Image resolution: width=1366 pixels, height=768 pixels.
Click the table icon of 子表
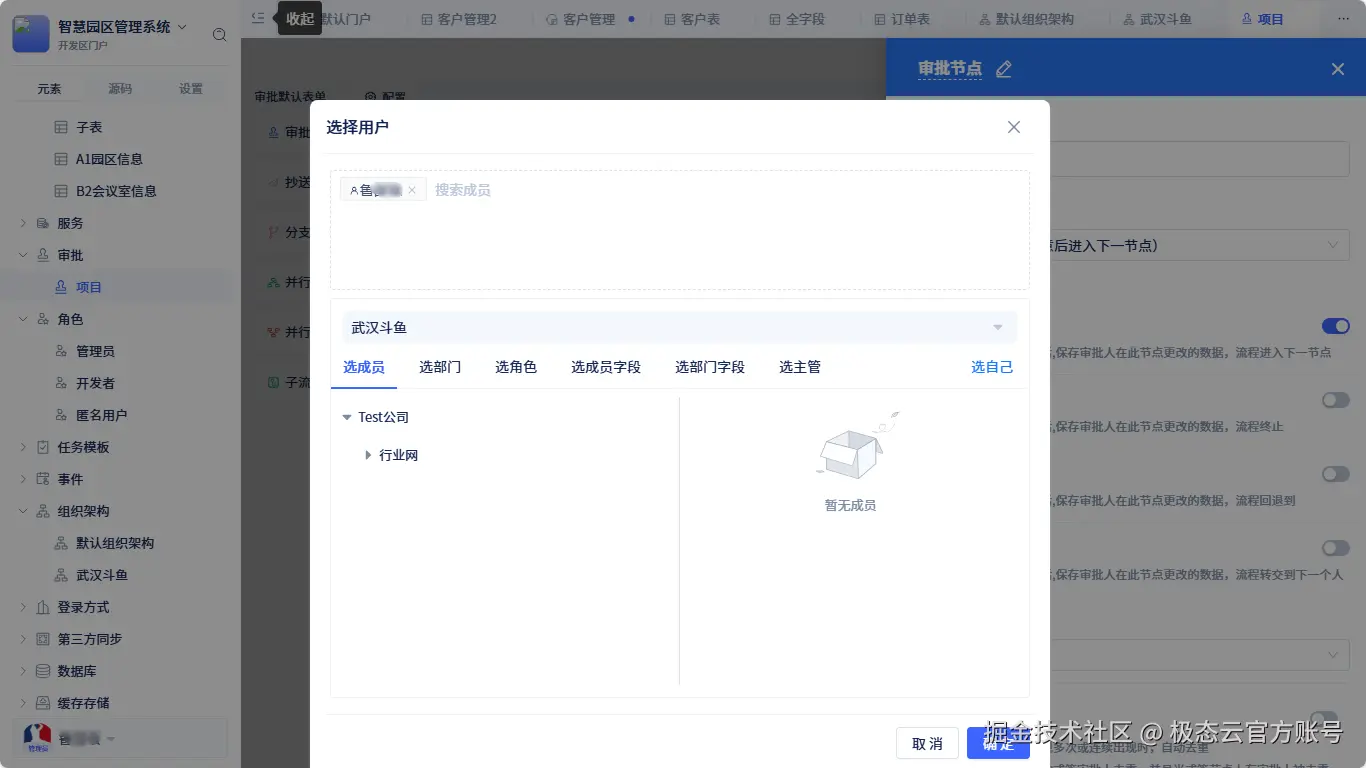61,127
